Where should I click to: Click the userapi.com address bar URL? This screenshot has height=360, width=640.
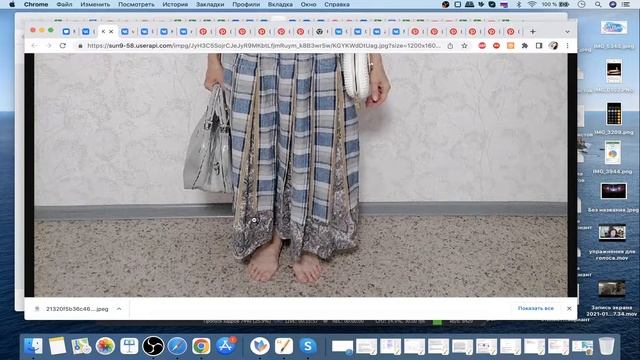click(264, 46)
